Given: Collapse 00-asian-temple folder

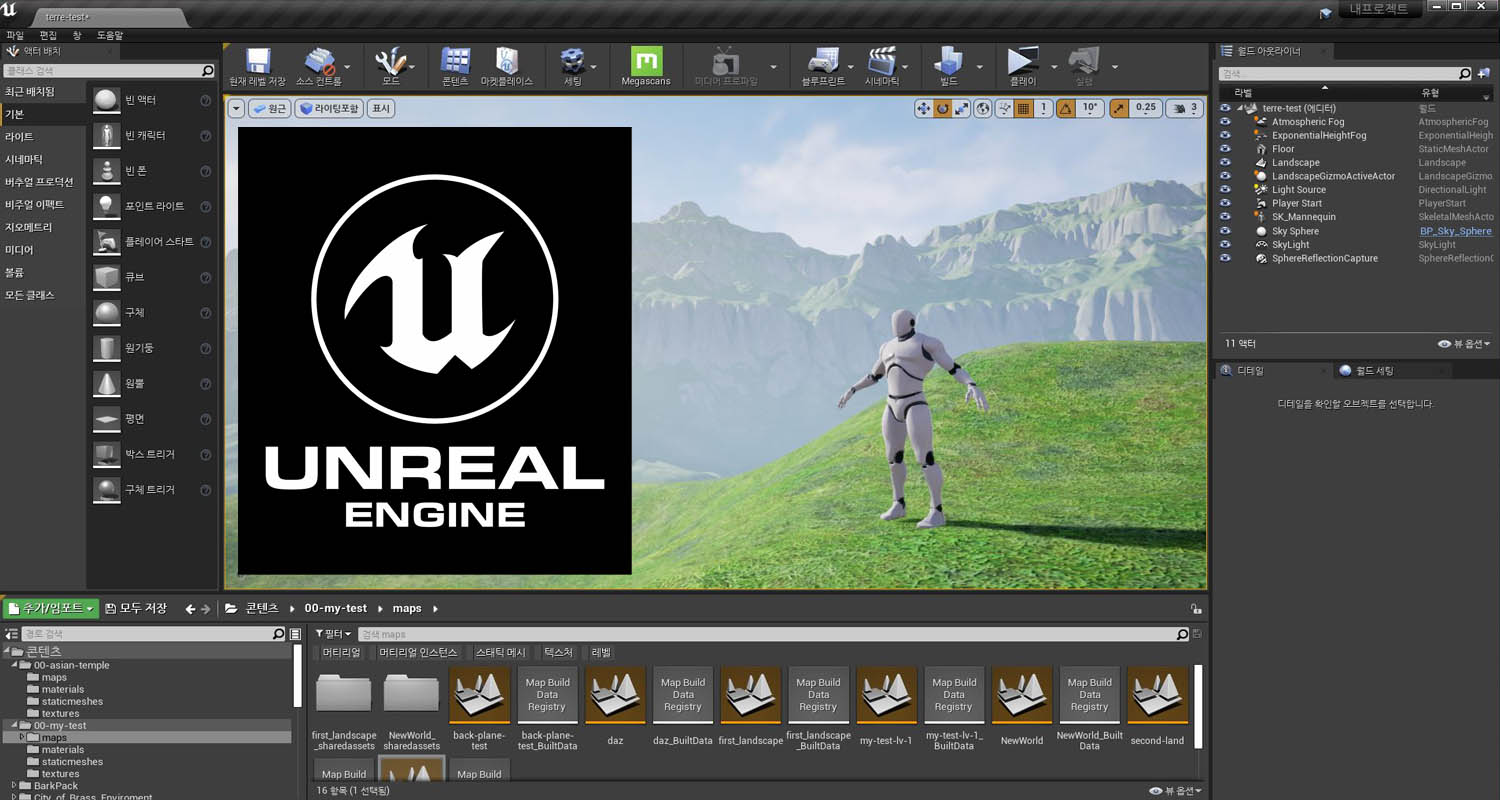Looking at the screenshot, I should point(13,665).
